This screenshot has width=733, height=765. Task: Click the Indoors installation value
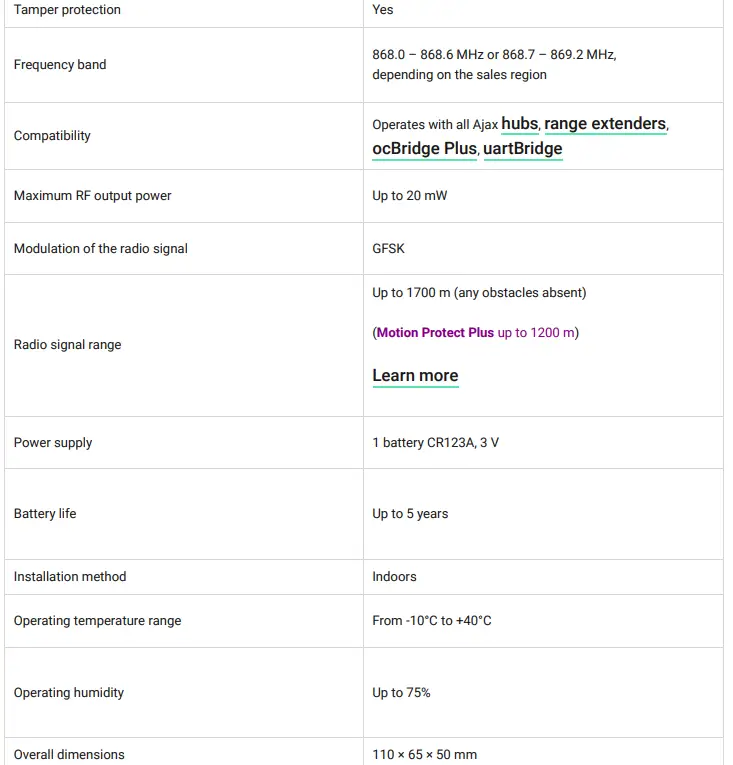click(x=394, y=577)
